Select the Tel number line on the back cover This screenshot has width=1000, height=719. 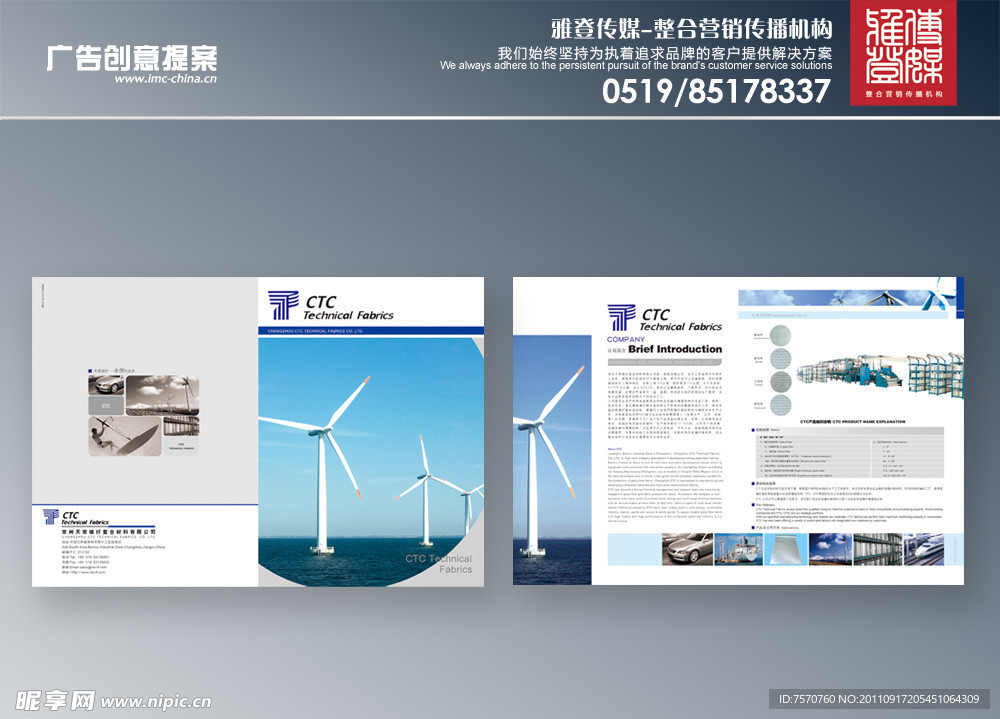[85, 557]
